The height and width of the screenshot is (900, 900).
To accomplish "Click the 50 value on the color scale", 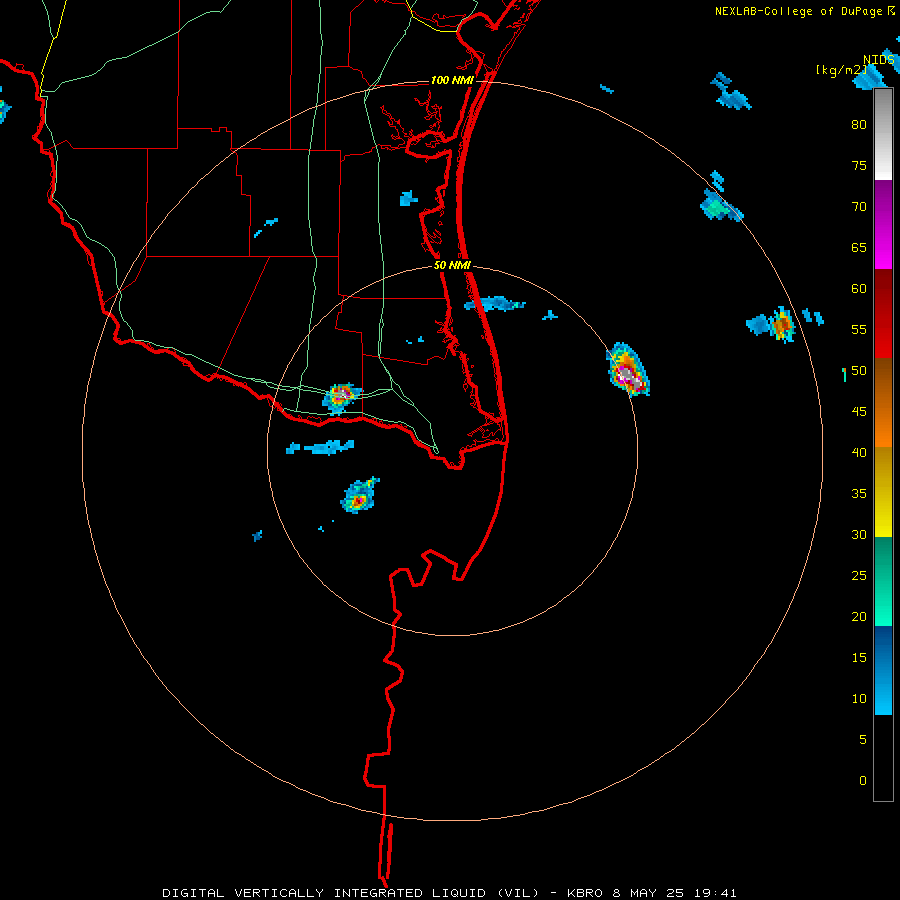I will pos(859,370).
